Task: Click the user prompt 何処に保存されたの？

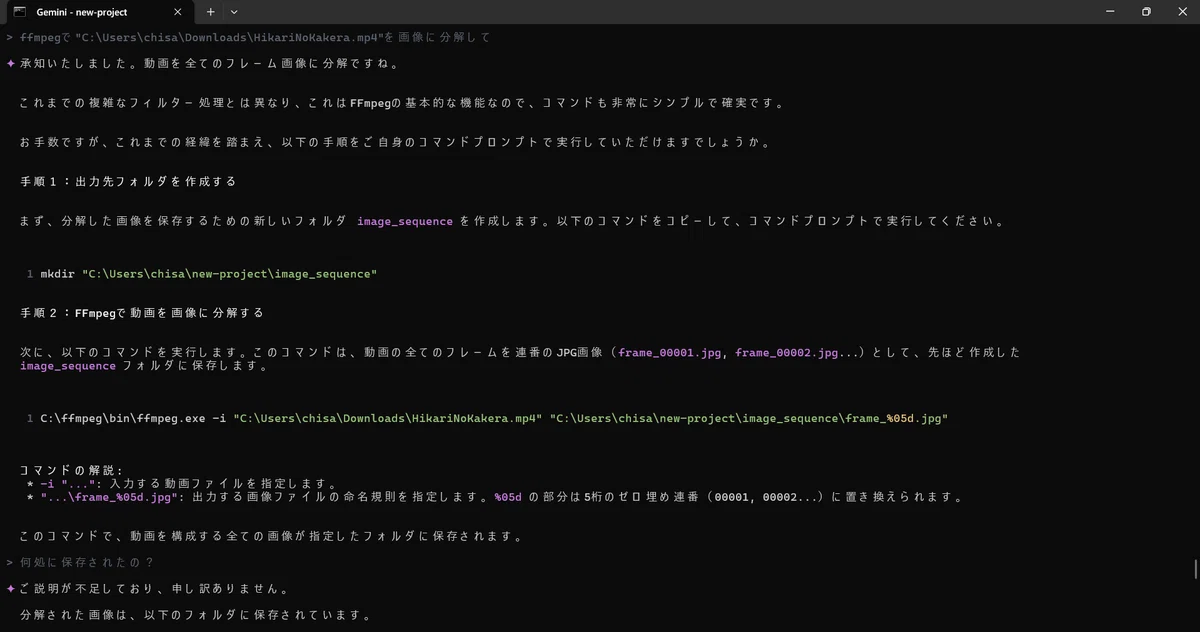Action: pos(80,562)
